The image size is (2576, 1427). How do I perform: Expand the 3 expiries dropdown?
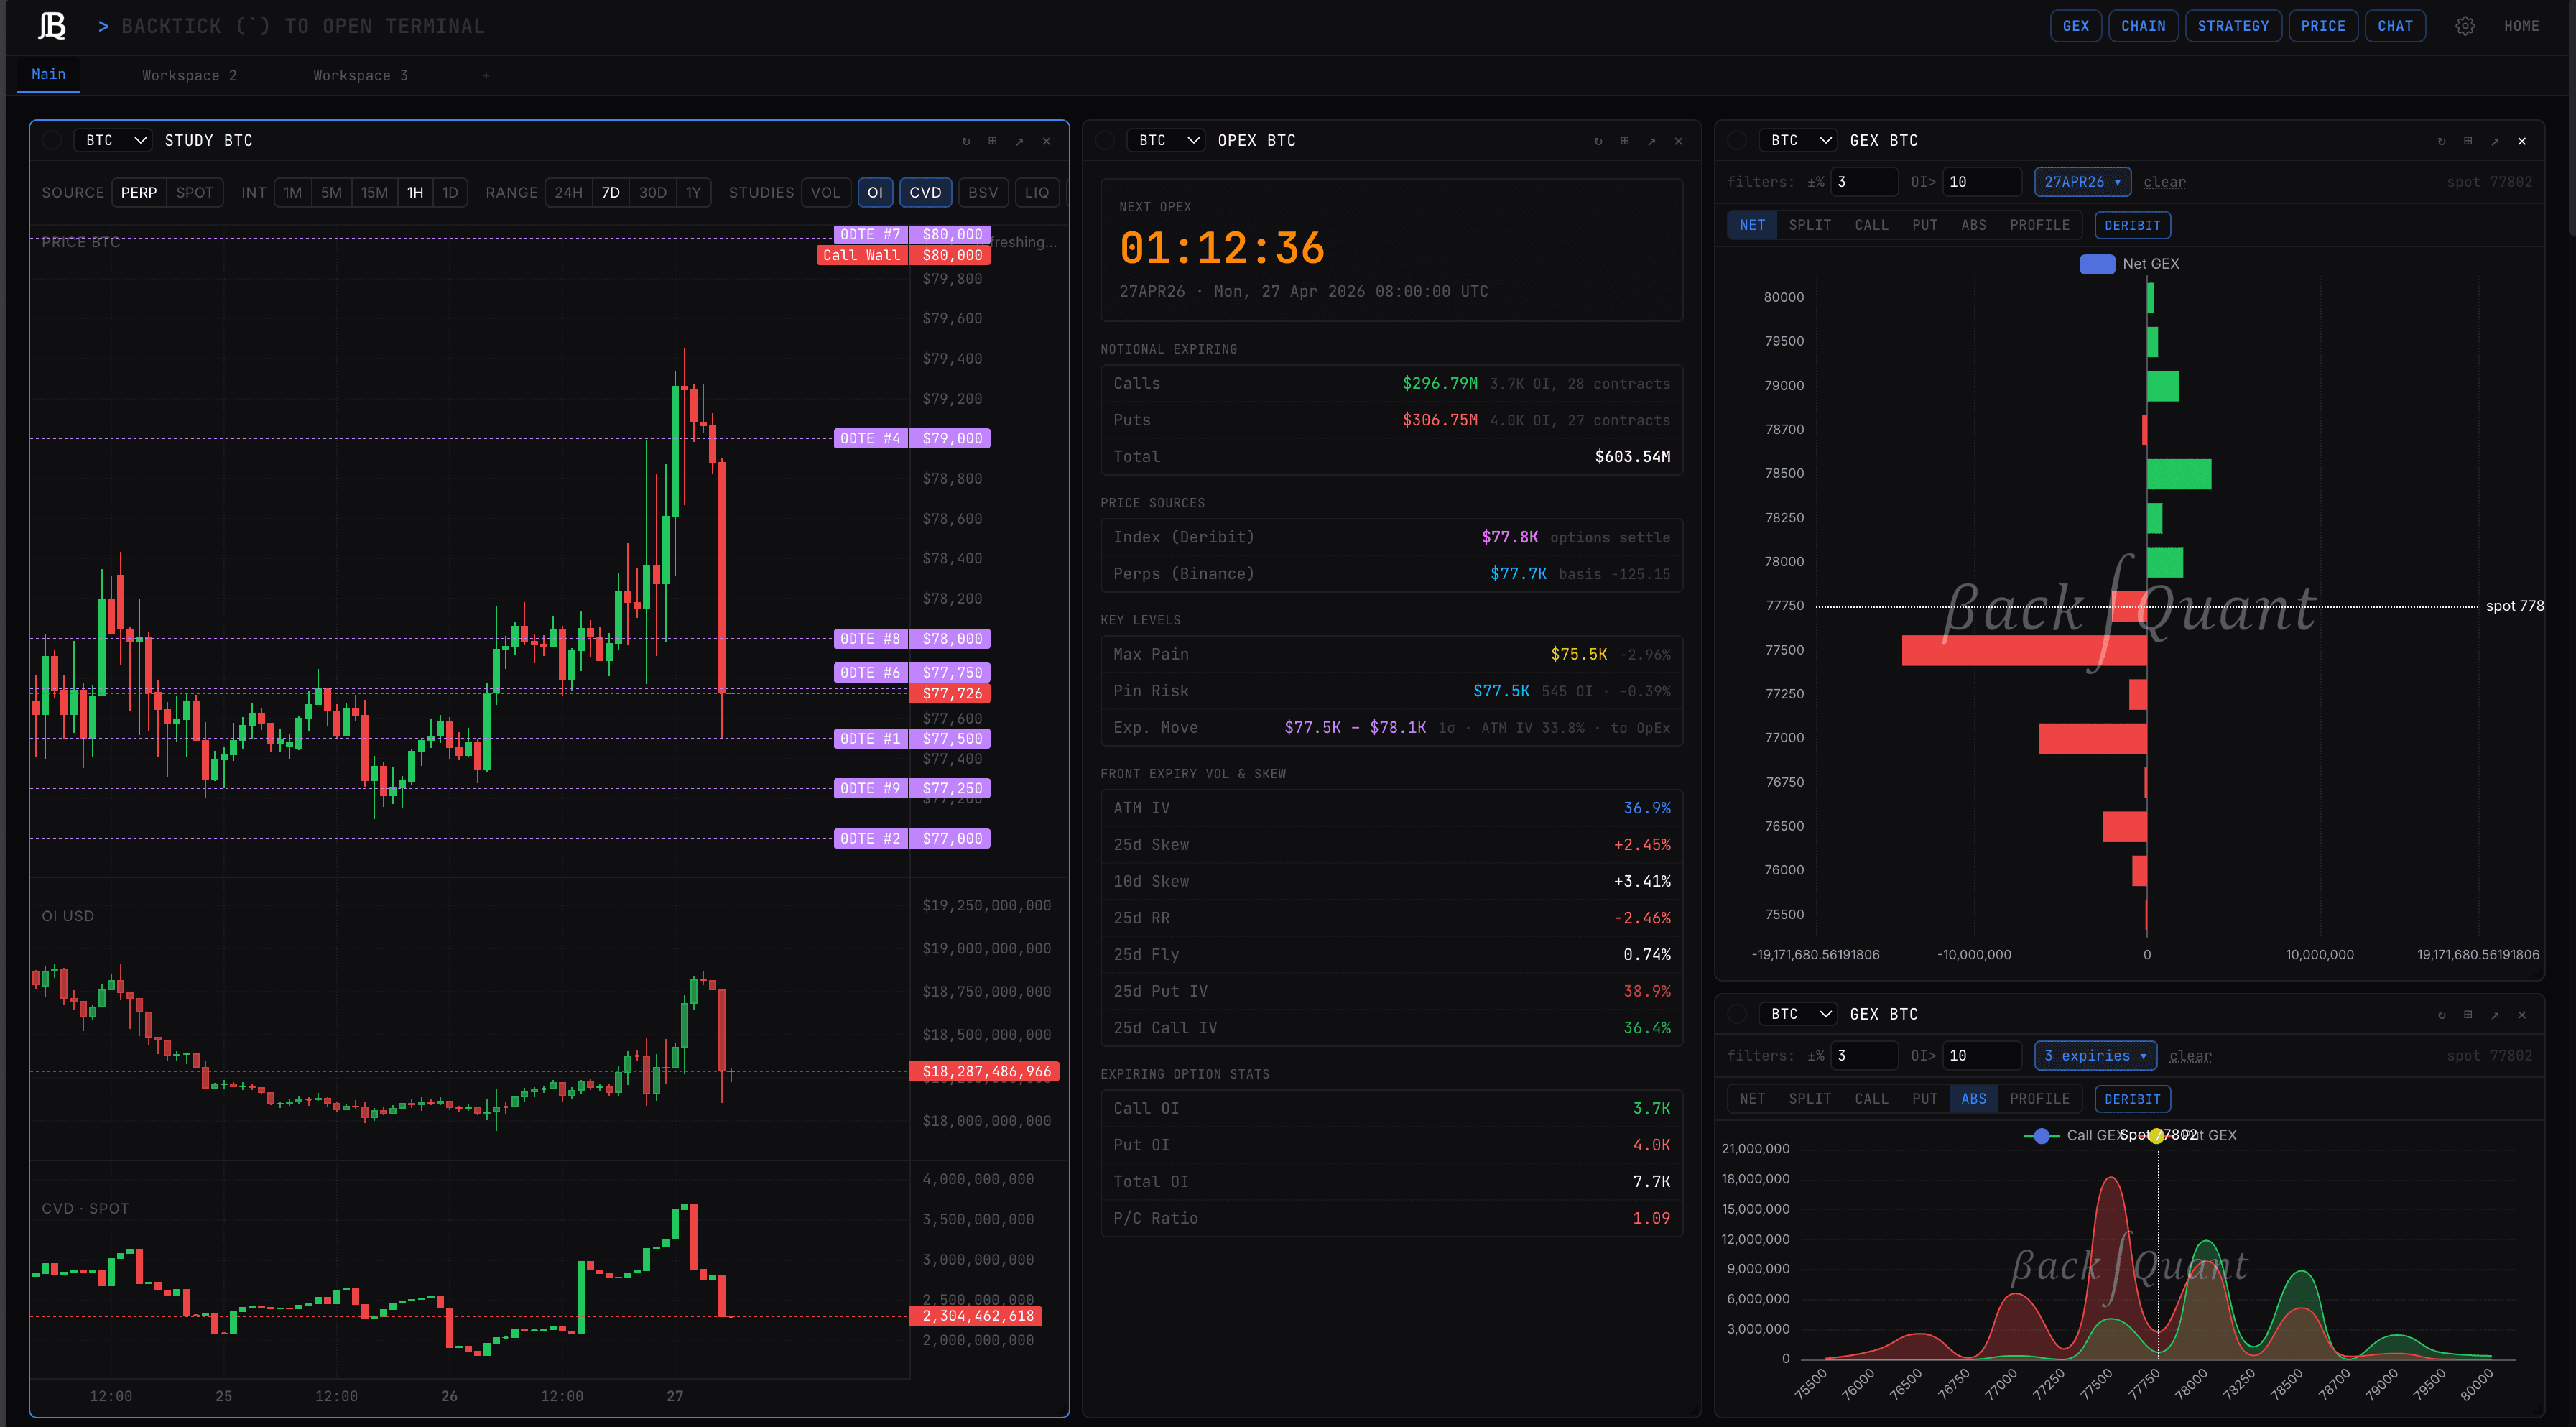[2096, 1056]
